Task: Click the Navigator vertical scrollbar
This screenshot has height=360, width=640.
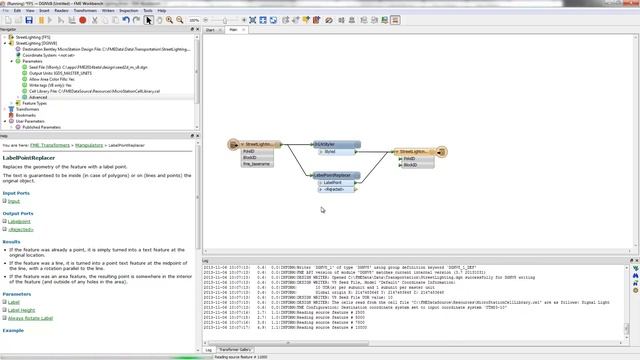Action: point(197,71)
